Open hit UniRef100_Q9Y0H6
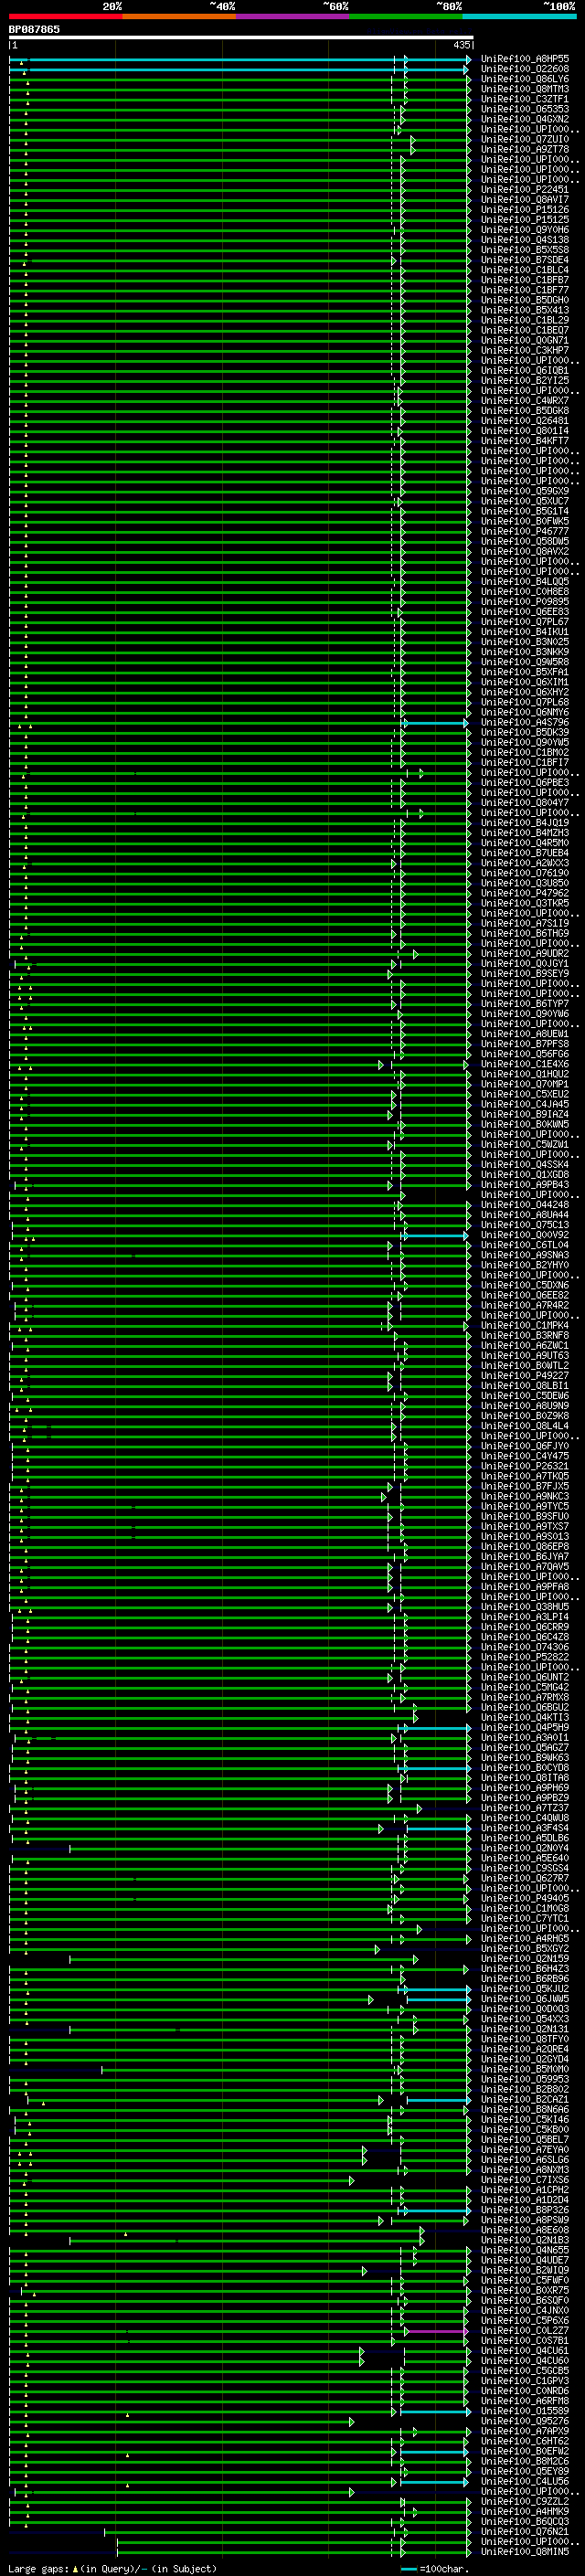 (524, 230)
